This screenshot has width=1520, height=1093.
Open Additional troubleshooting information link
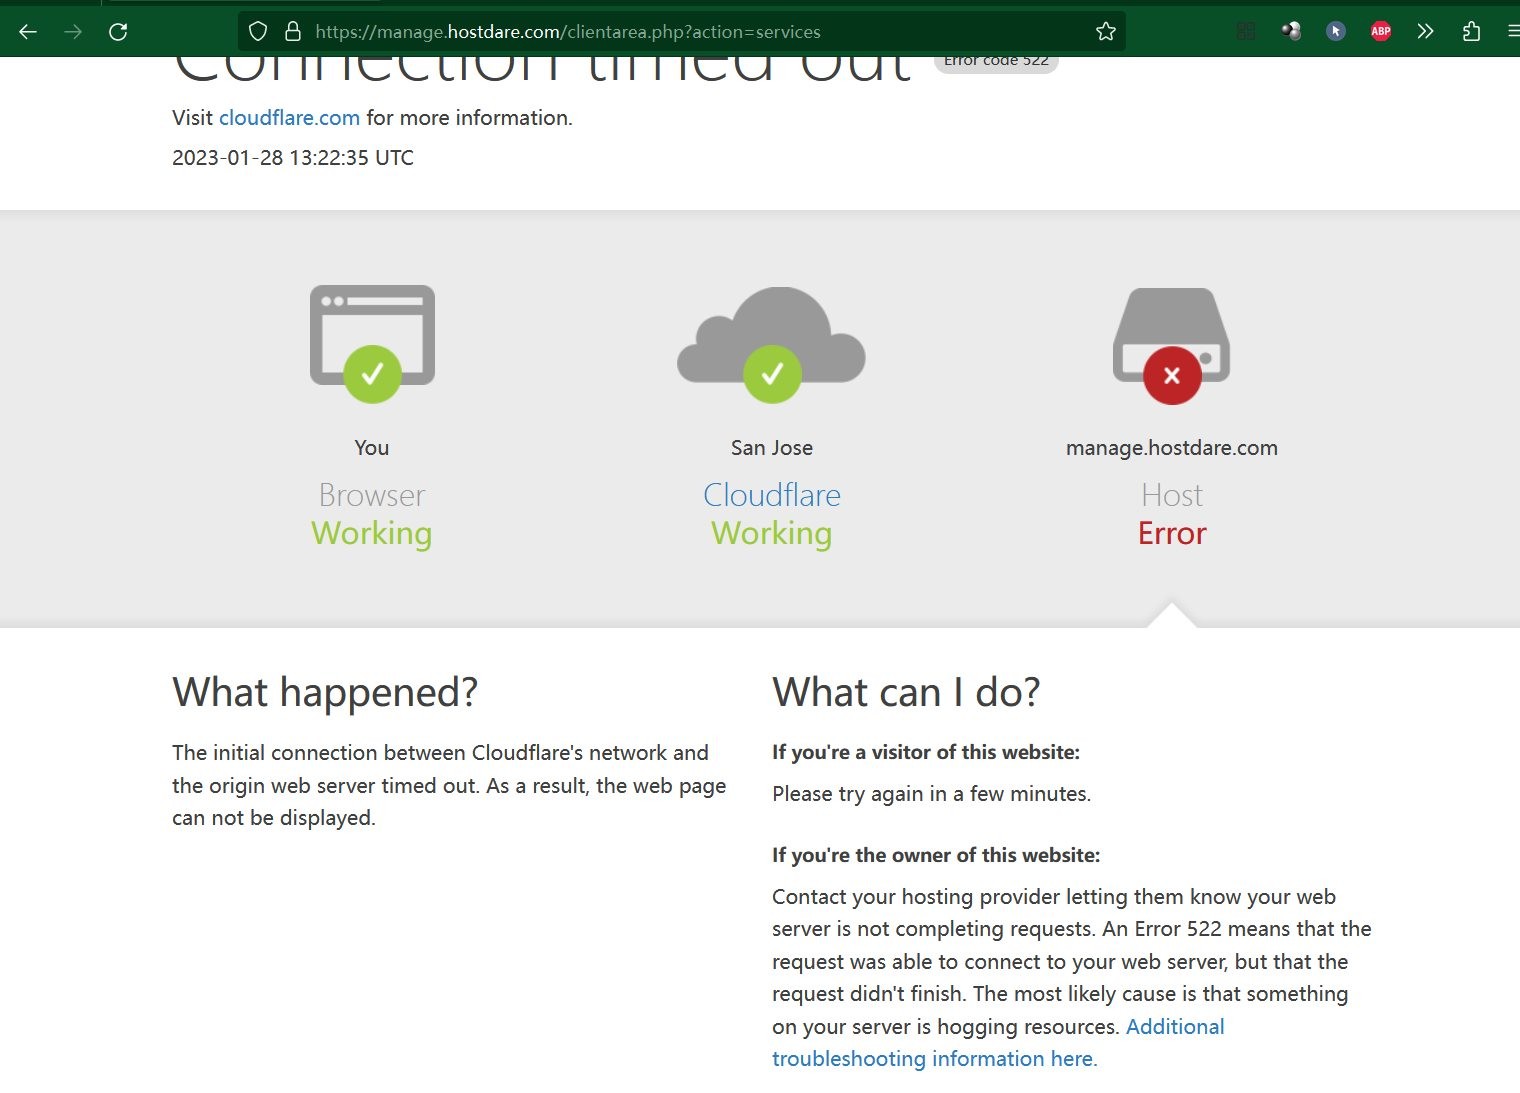[998, 1043]
